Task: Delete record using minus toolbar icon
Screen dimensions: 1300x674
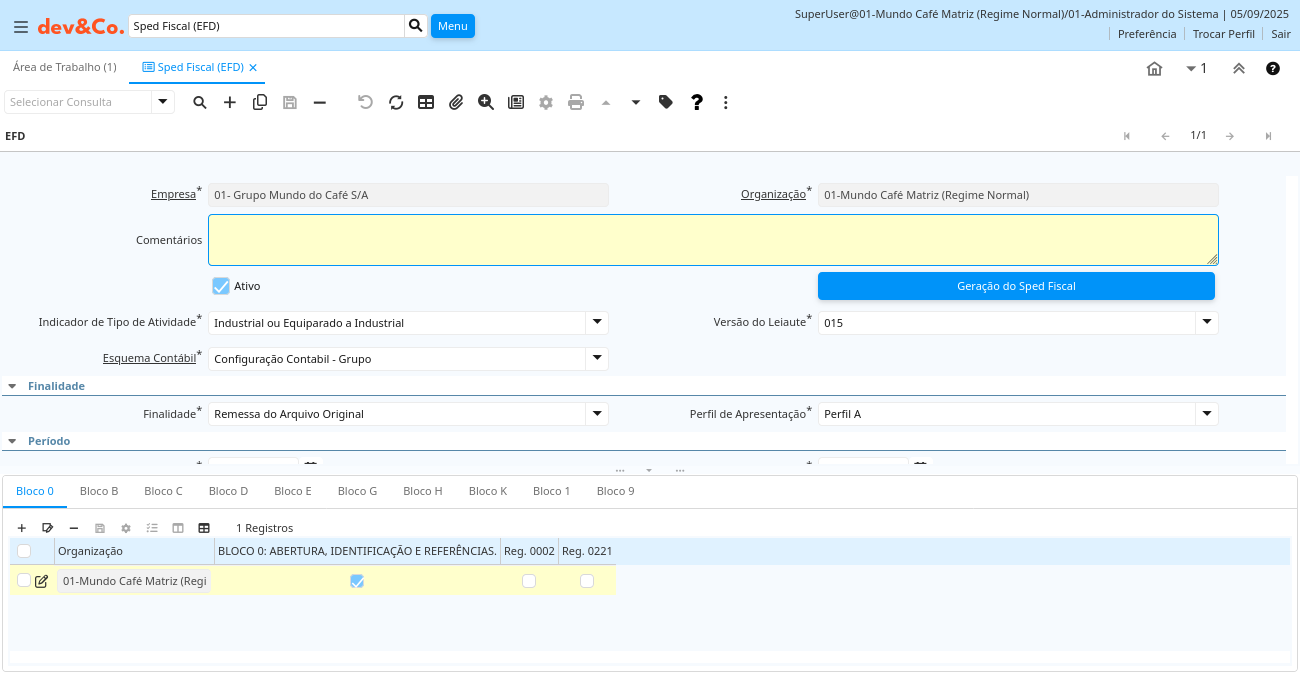Action: point(320,102)
